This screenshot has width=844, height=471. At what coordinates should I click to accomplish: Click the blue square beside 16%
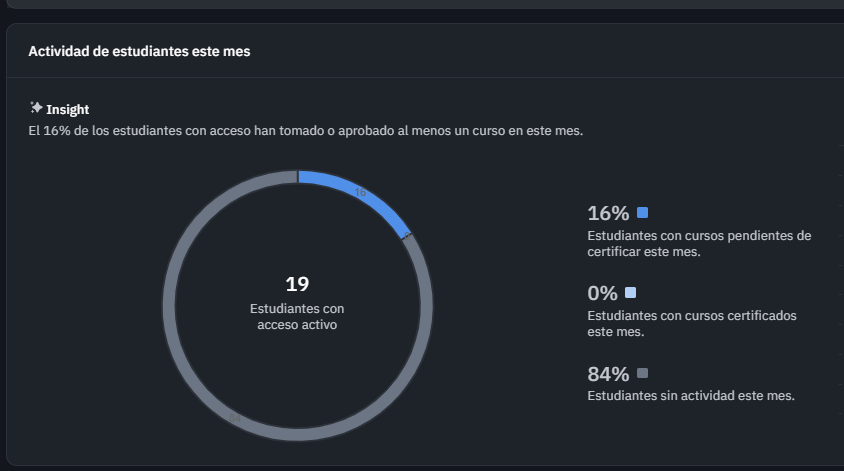point(642,212)
